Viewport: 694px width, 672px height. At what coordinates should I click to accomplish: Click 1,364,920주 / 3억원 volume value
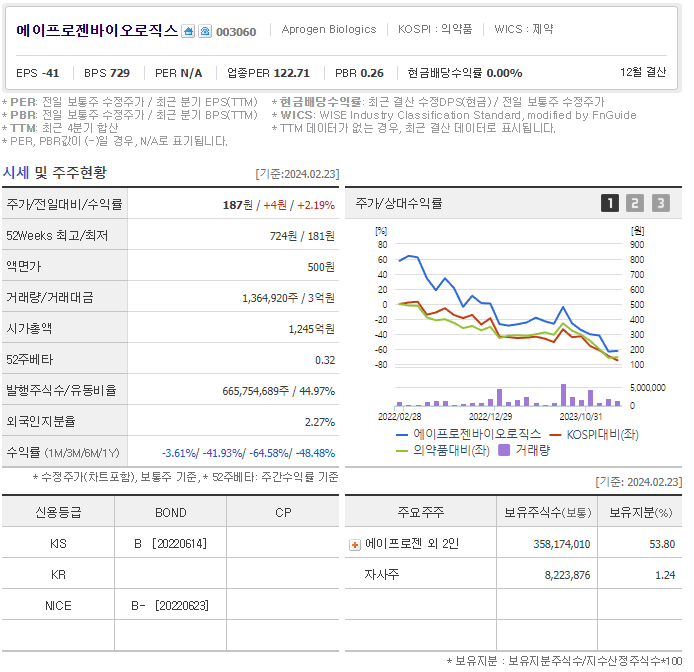288,298
